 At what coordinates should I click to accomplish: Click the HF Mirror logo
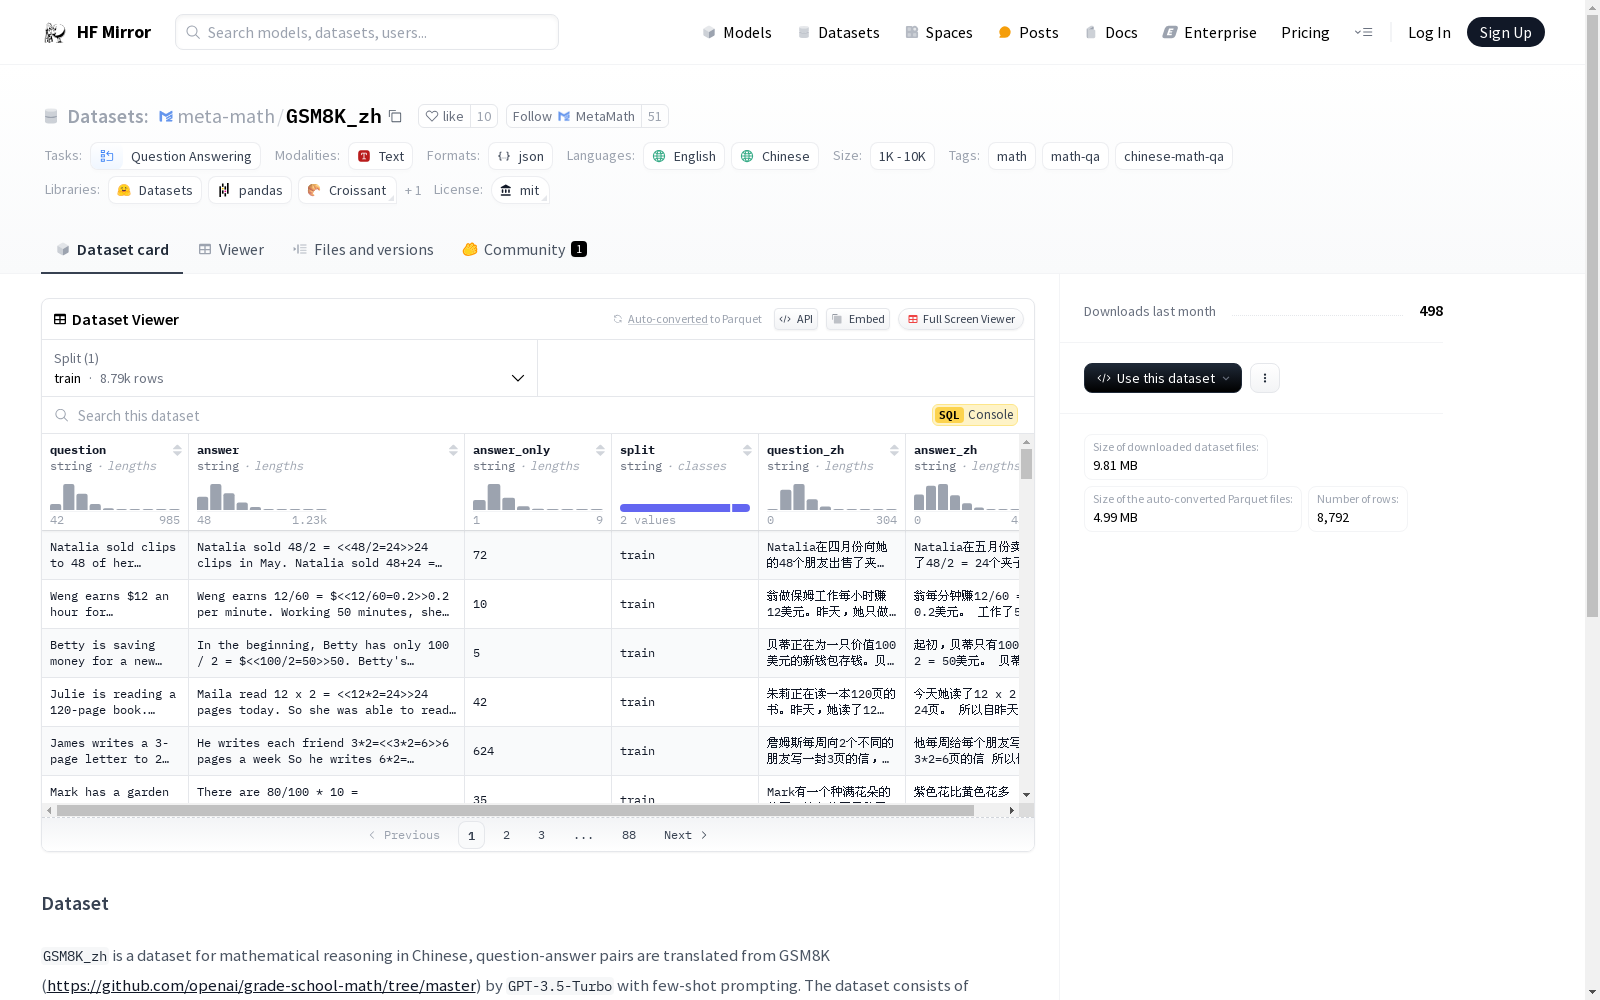(97, 32)
